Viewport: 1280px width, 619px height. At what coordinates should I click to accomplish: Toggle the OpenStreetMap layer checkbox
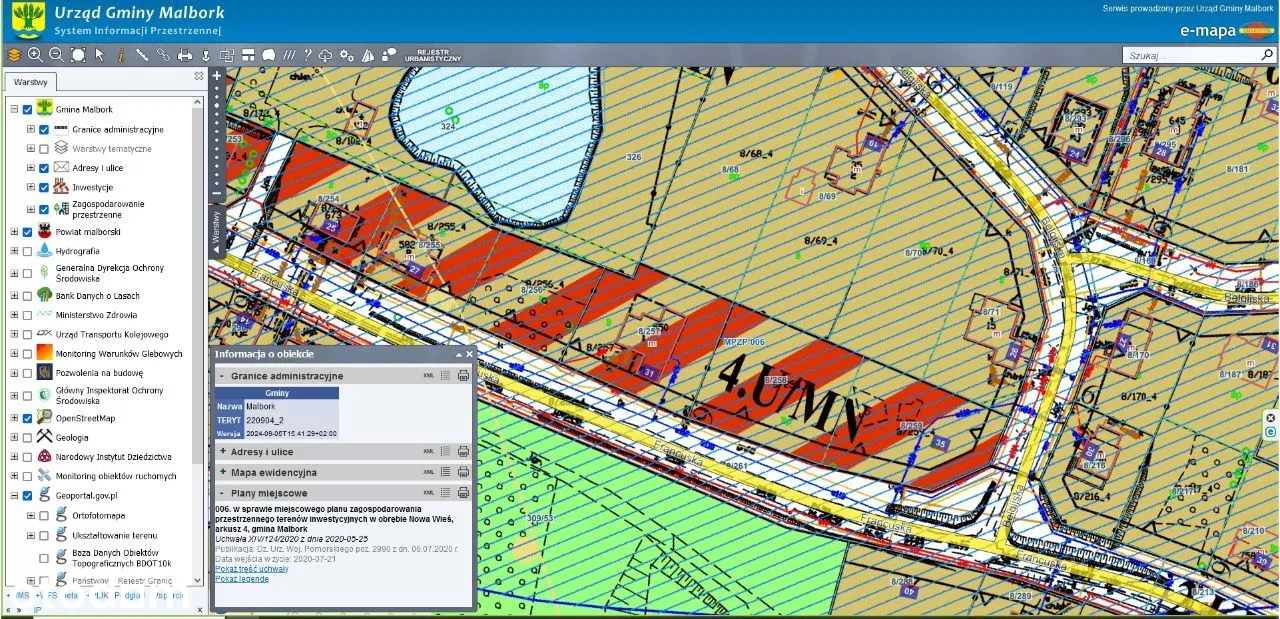point(27,418)
